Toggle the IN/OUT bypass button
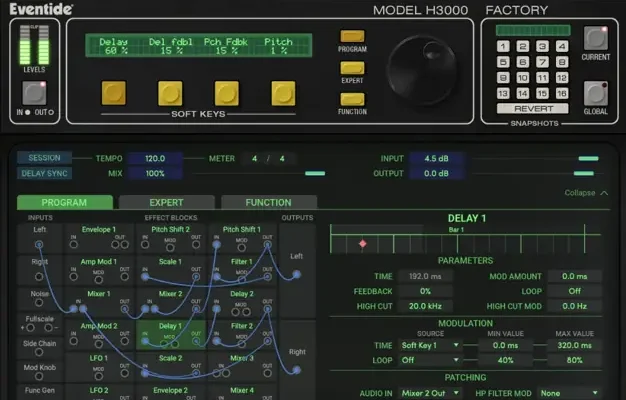Screen dimensions: 626x400 pos(34,92)
